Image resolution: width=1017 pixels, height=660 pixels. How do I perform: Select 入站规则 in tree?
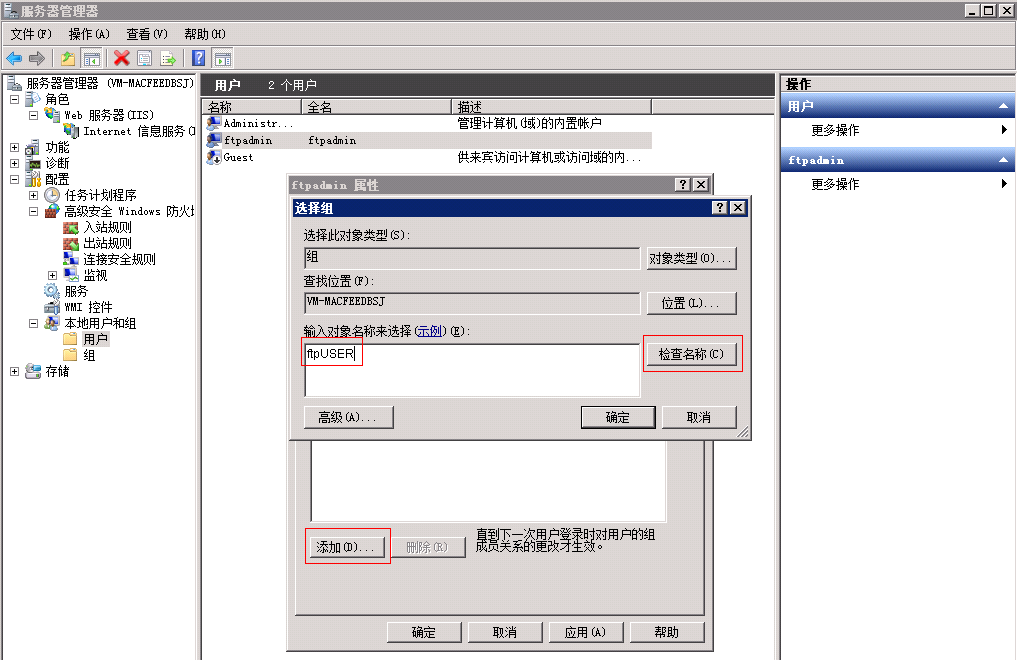[x=108, y=228]
